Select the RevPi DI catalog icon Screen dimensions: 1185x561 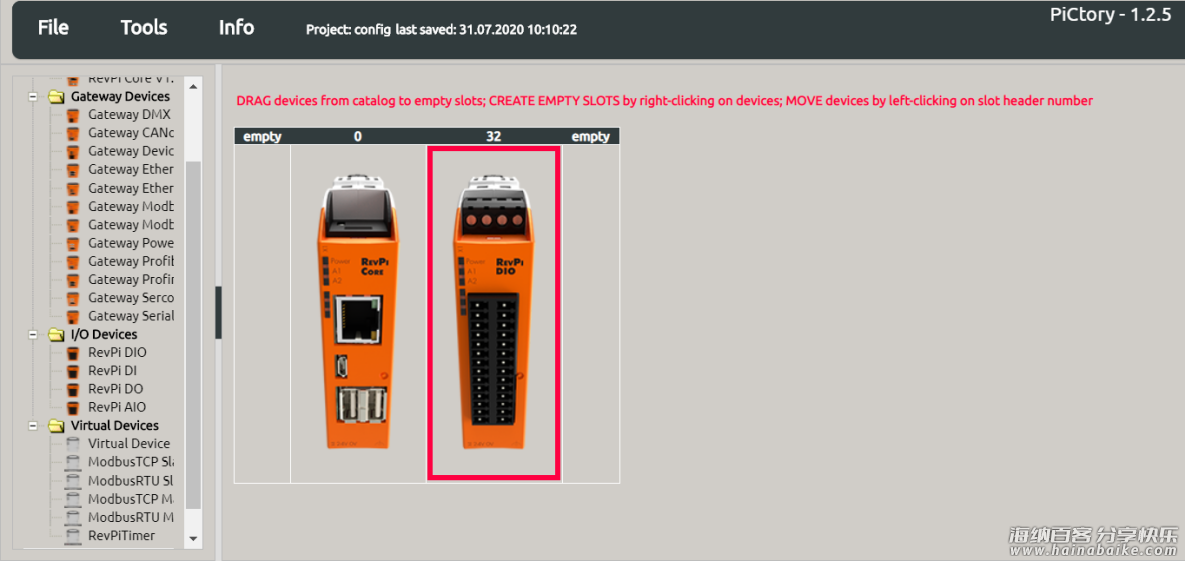73,370
